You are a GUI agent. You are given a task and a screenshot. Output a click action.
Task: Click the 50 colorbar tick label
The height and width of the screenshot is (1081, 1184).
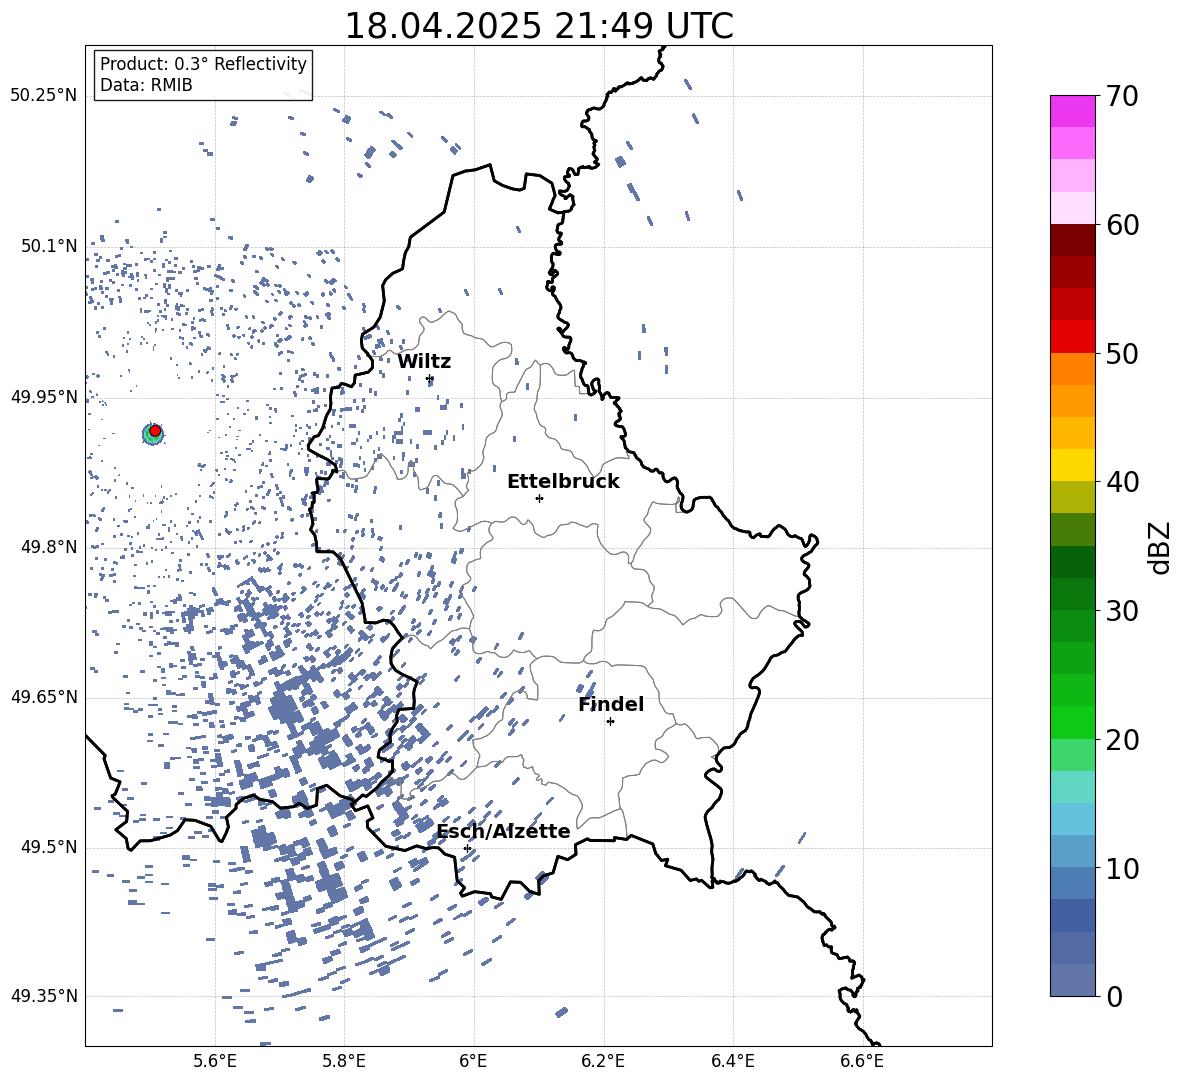[x=1122, y=354]
